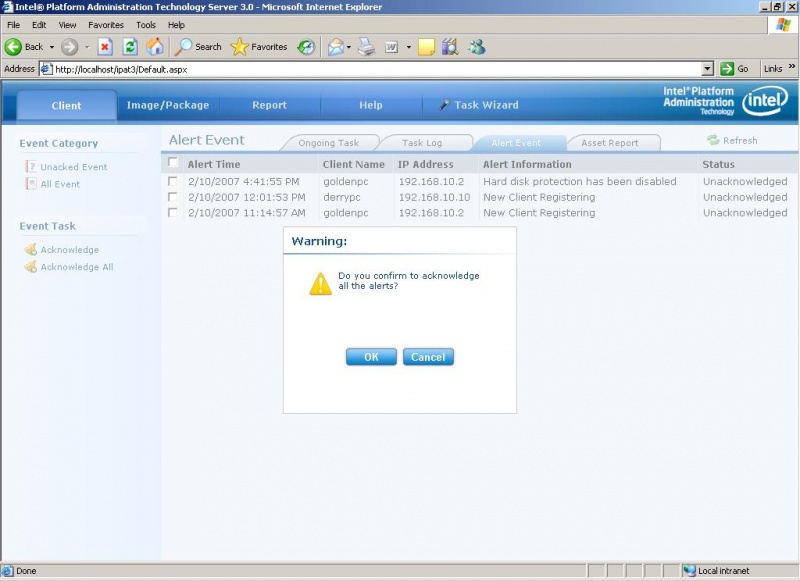
Task: Click the Local intranet status bar zone
Action: pyautogui.click(x=716, y=570)
